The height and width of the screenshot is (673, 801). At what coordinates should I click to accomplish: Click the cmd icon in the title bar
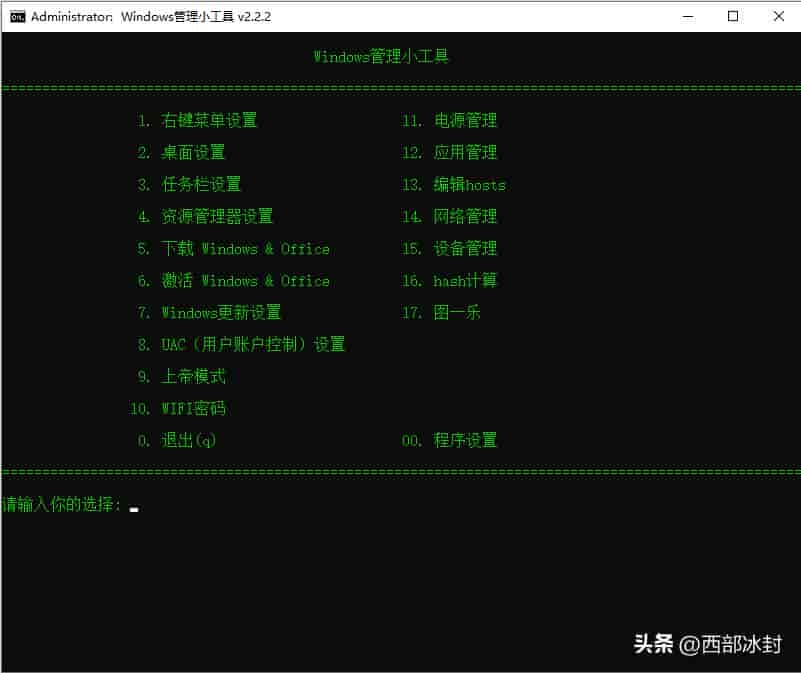tap(17, 17)
